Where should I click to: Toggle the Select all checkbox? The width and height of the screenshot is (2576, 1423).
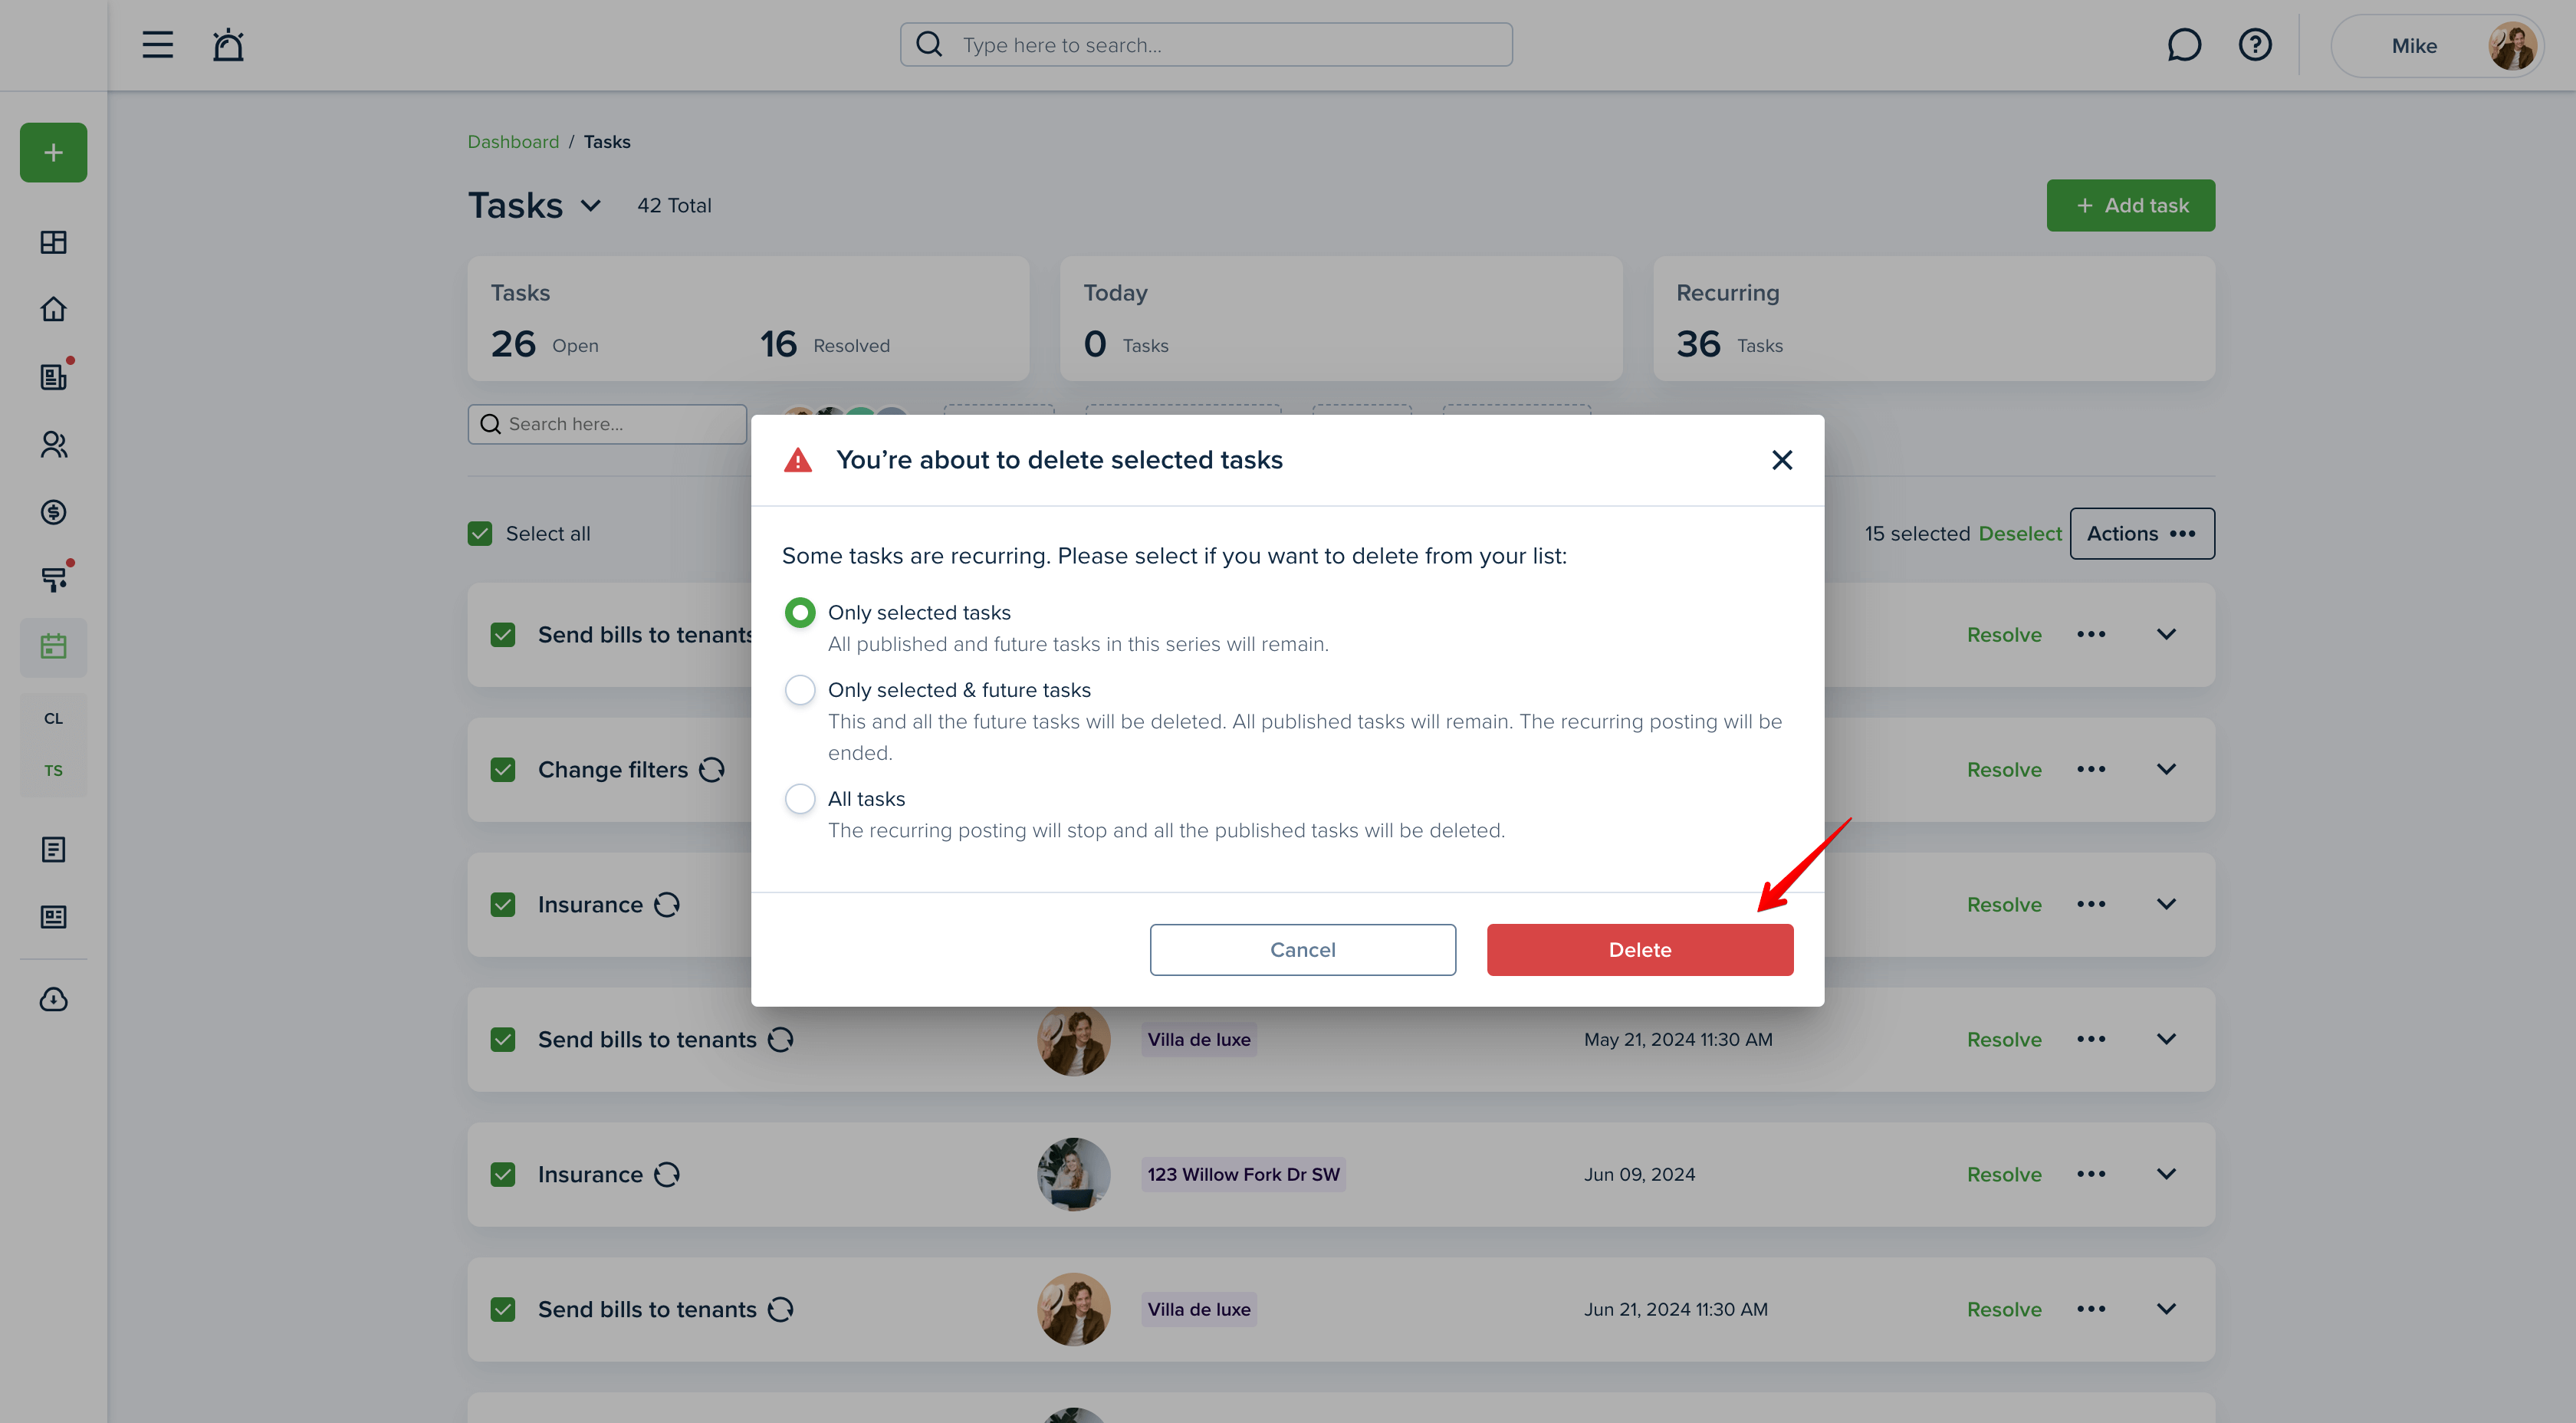[x=480, y=533]
